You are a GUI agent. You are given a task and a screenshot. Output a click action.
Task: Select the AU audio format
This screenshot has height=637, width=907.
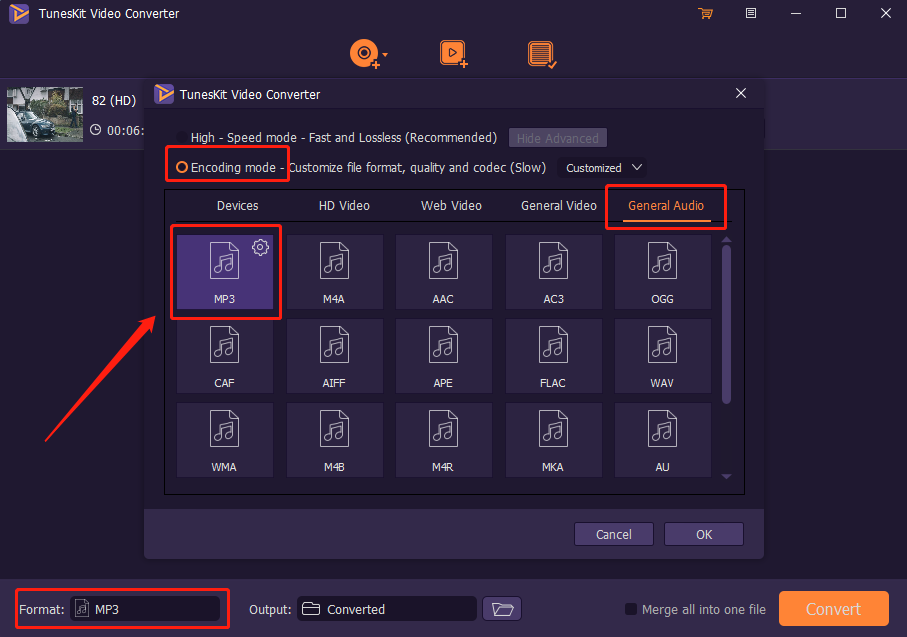click(x=663, y=440)
